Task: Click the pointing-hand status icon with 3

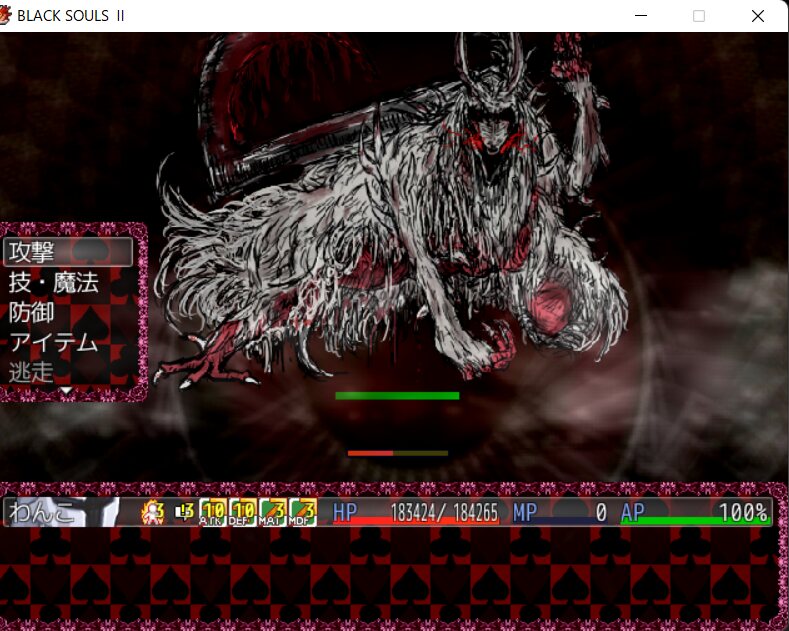Action: [x=184, y=512]
